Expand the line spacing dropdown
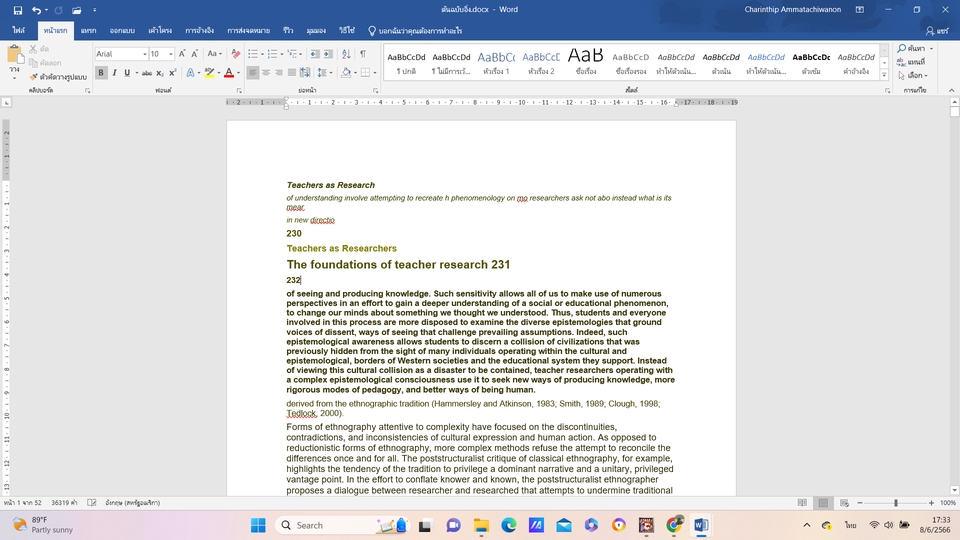The image size is (960, 540). tap(331, 73)
